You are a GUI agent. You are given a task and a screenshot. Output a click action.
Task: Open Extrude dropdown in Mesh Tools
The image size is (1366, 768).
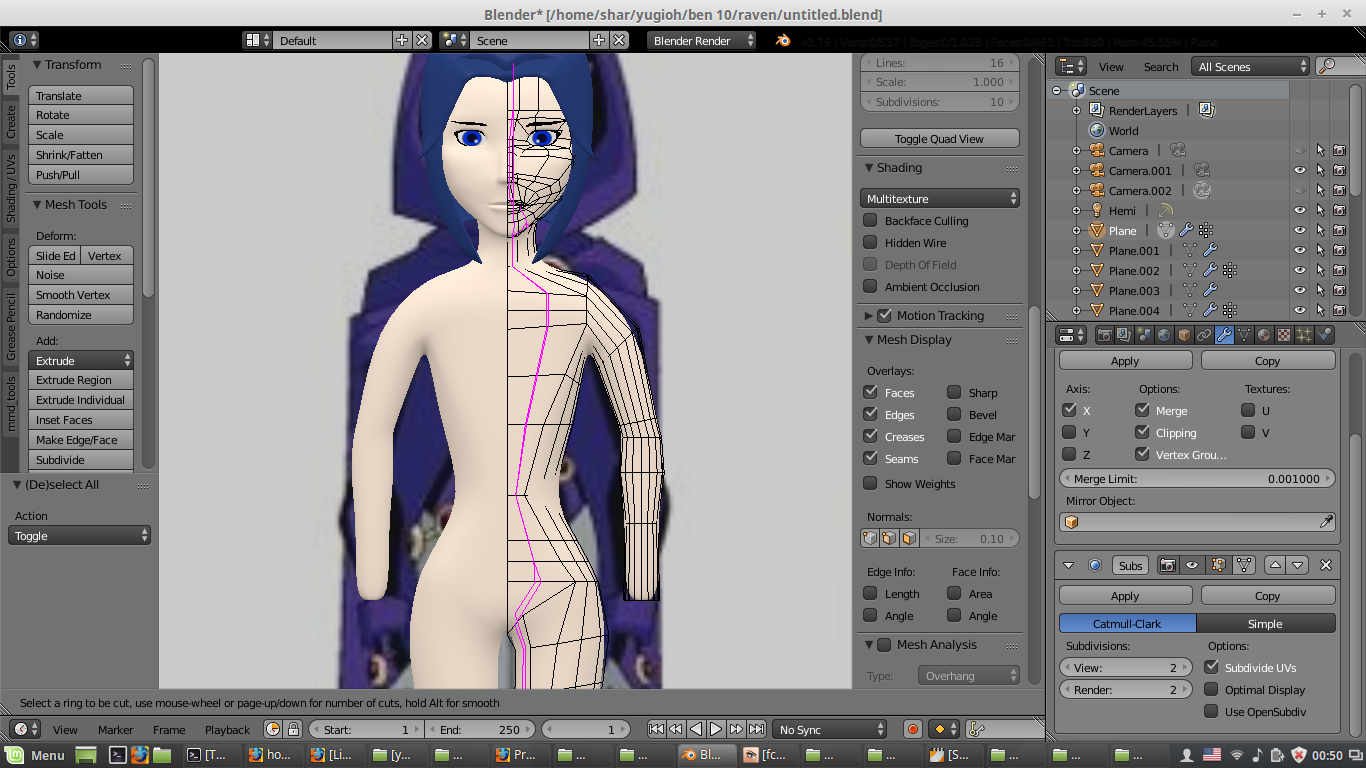point(81,360)
